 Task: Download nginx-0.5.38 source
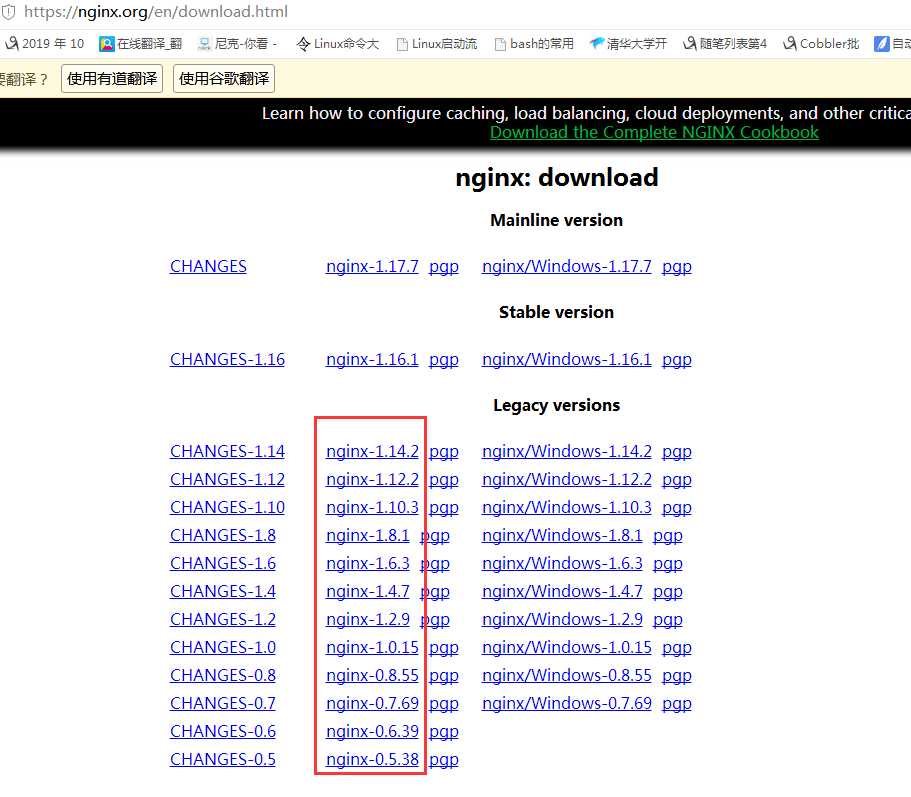pyautogui.click(x=372, y=759)
